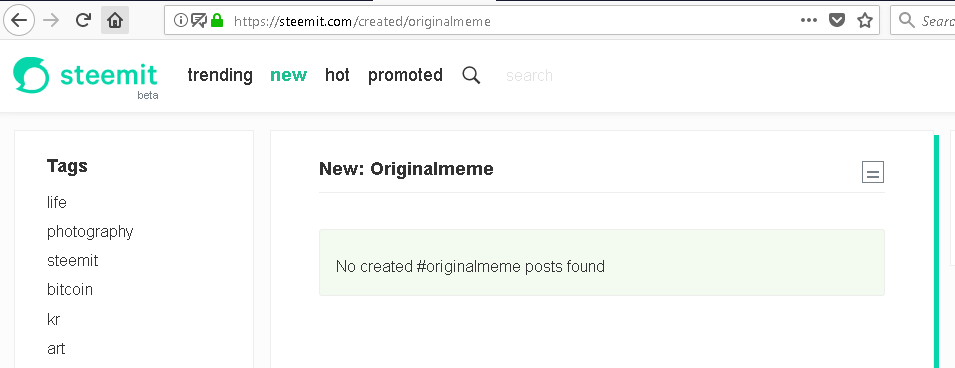955x368 pixels.
Task: Select the promoted tab
Action: (x=405, y=76)
